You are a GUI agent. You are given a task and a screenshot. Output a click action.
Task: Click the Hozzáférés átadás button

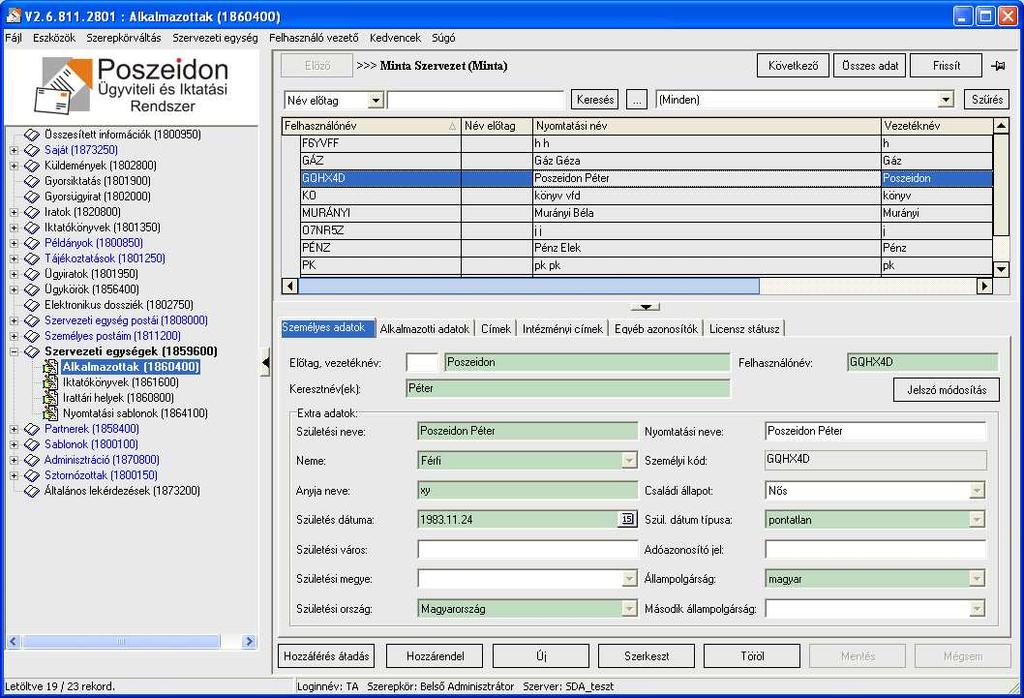tap(327, 656)
